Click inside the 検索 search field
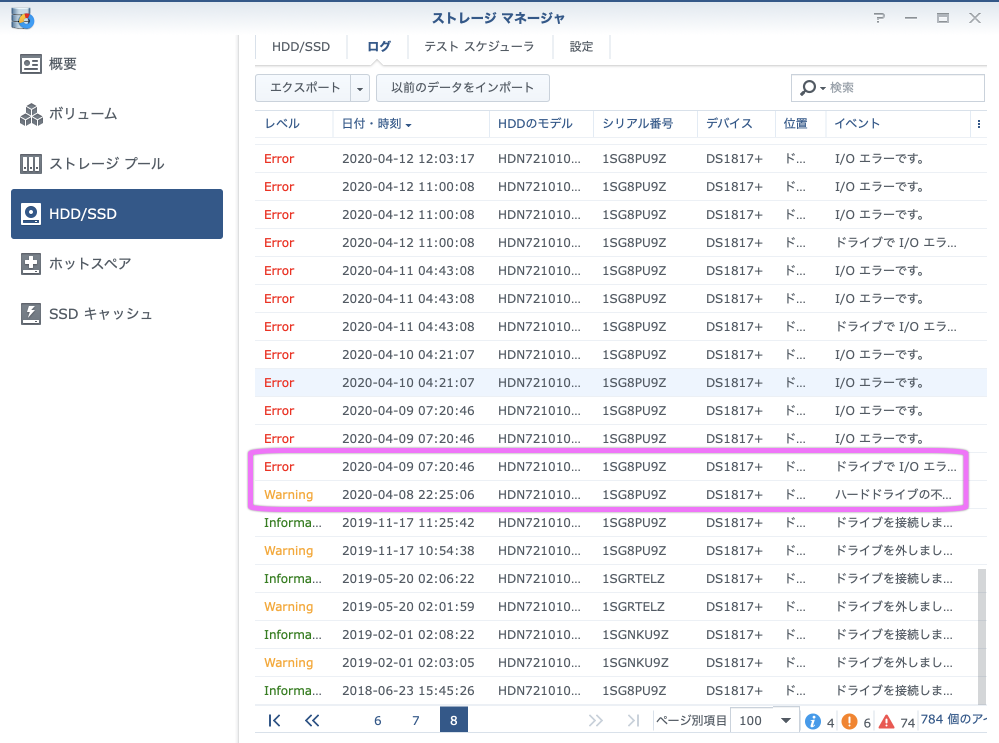Viewport: 999px width, 743px height. [x=900, y=88]
